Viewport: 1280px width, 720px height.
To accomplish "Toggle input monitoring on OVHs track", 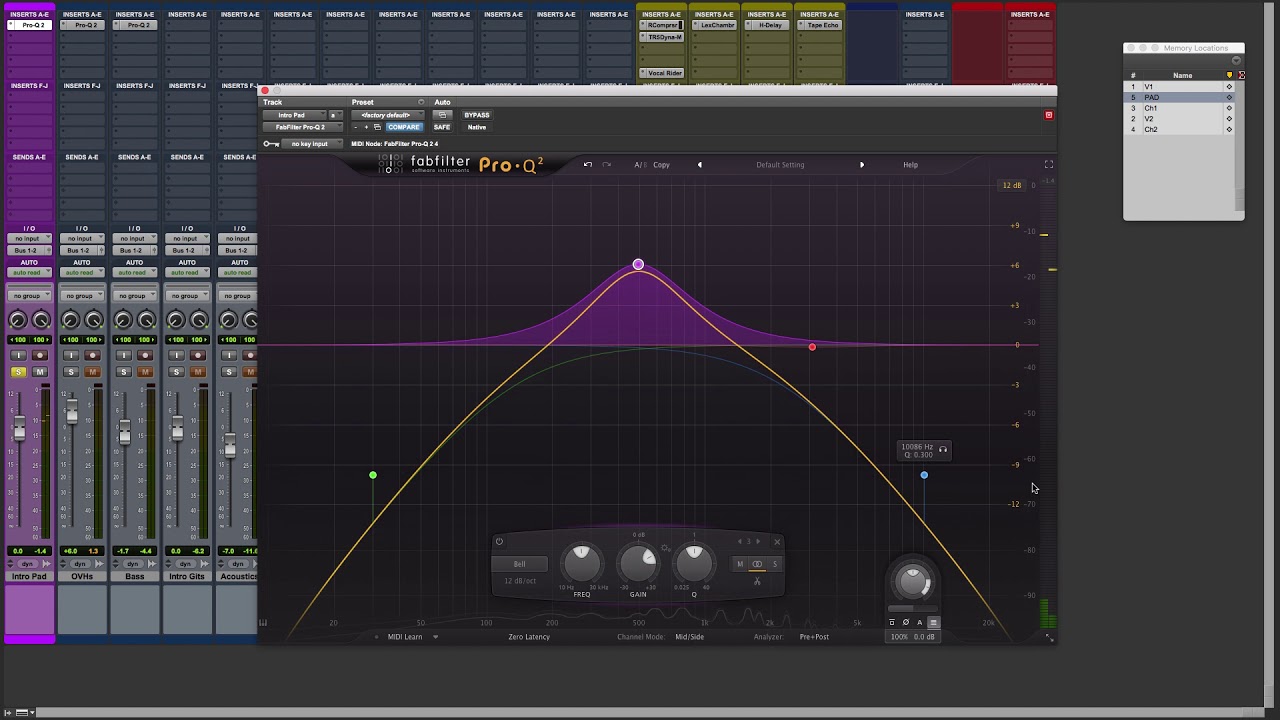I will (71, 355).
